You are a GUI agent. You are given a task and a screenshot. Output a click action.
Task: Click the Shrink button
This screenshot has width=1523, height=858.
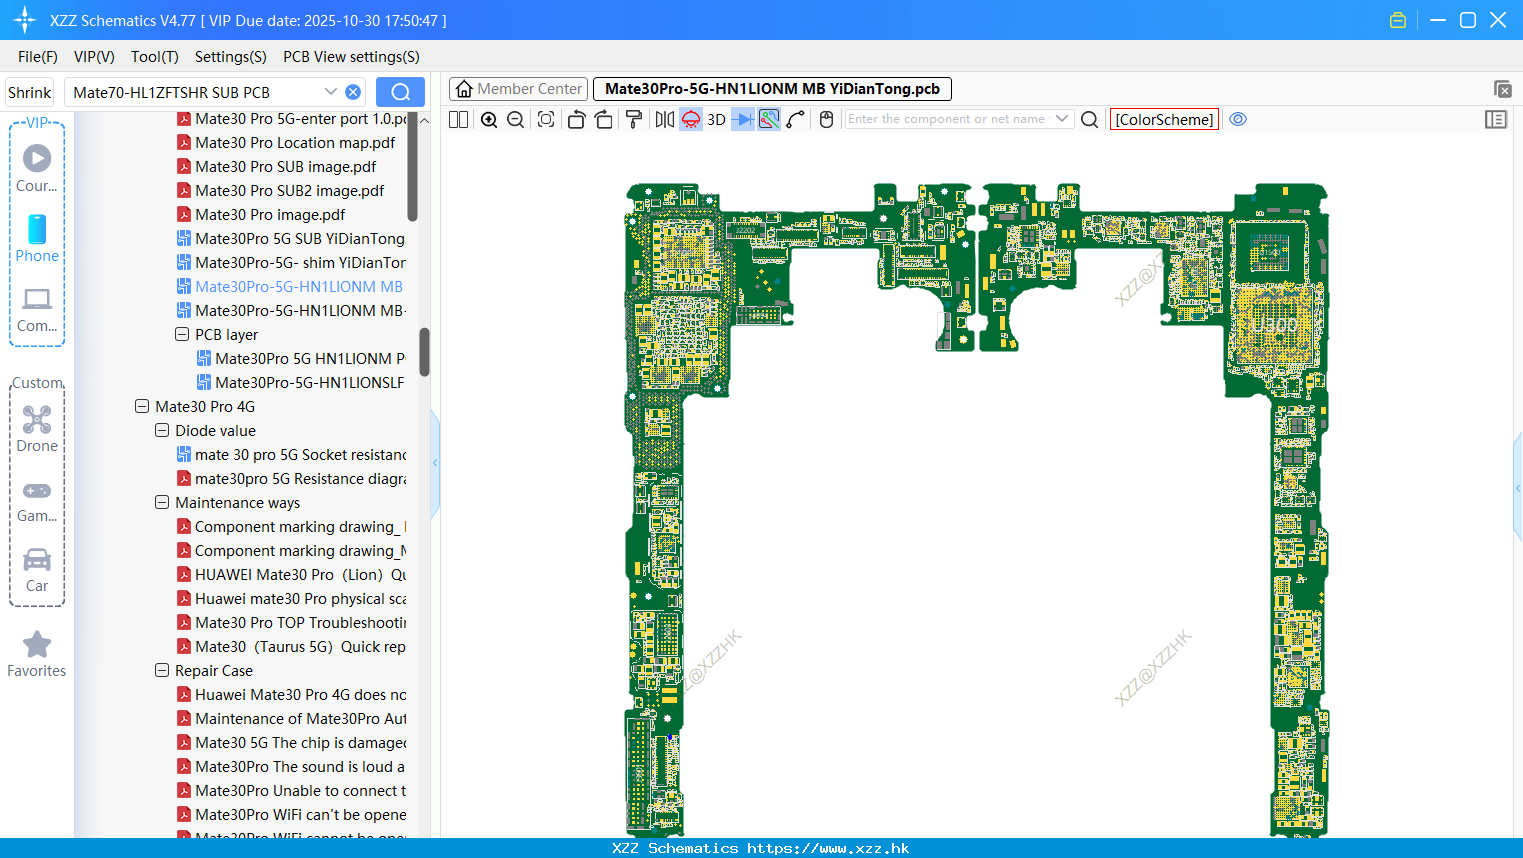point(29,92)
